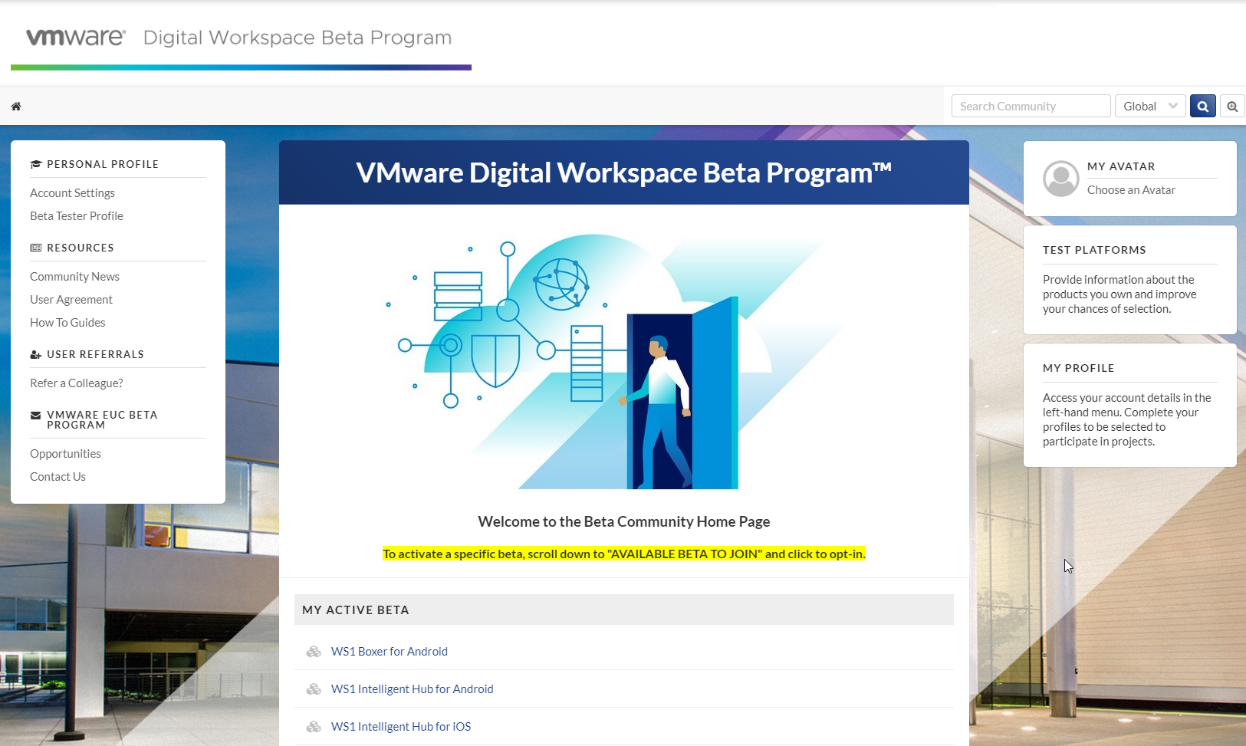
Task: Click the graduation cap icon beside Personal Profile
Action: click(x=35, y=163)
